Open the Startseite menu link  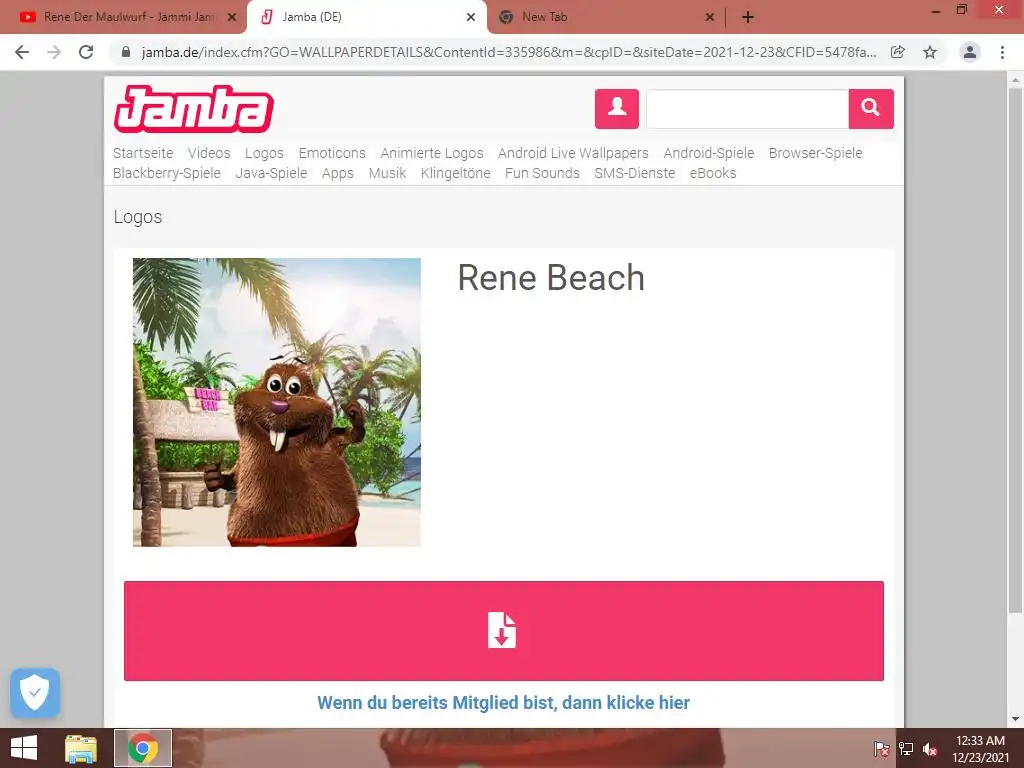(143, 153)
